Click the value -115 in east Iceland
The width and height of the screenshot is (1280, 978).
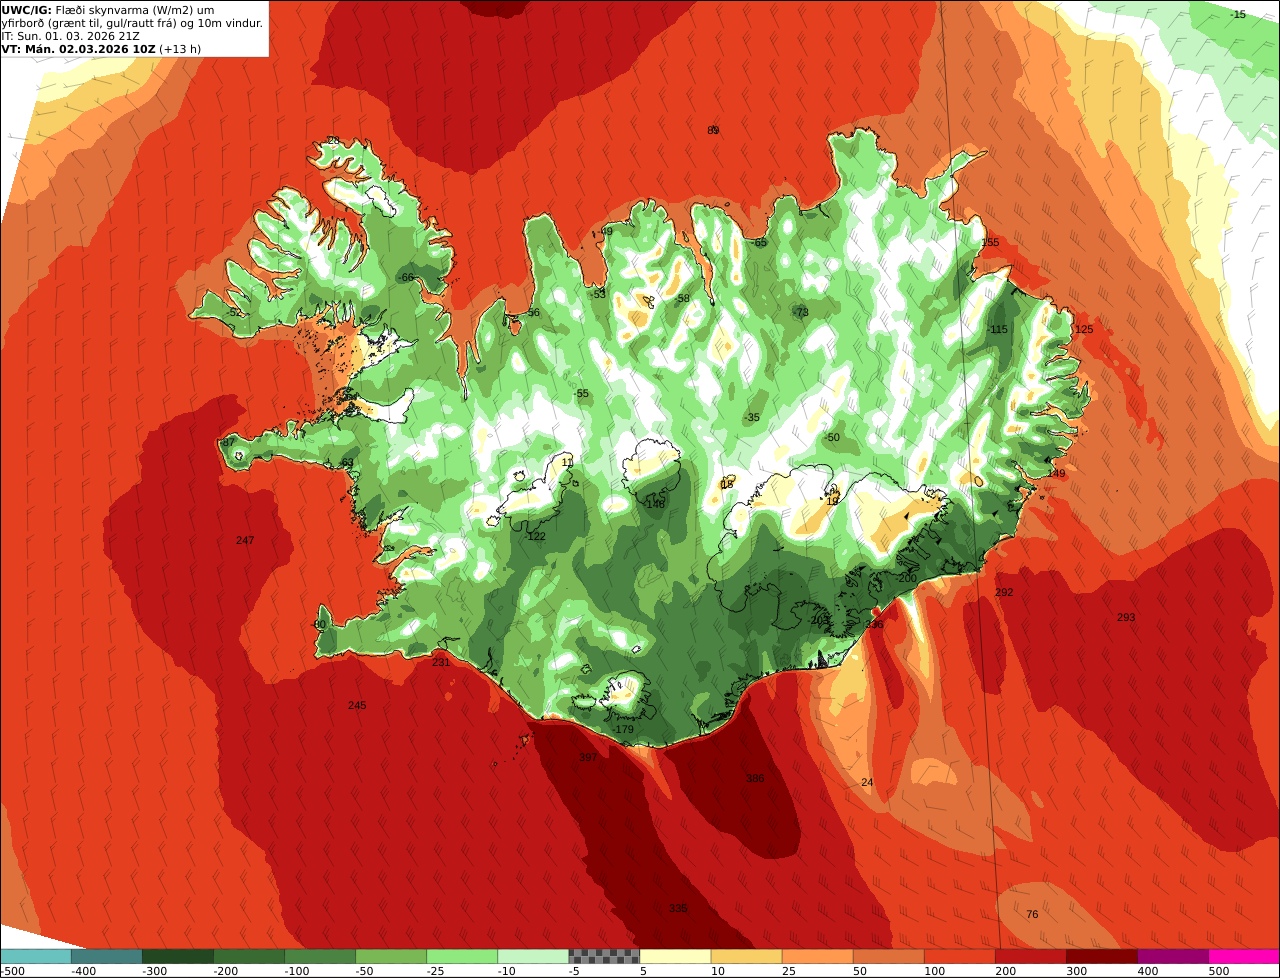(x=997, y=329)
